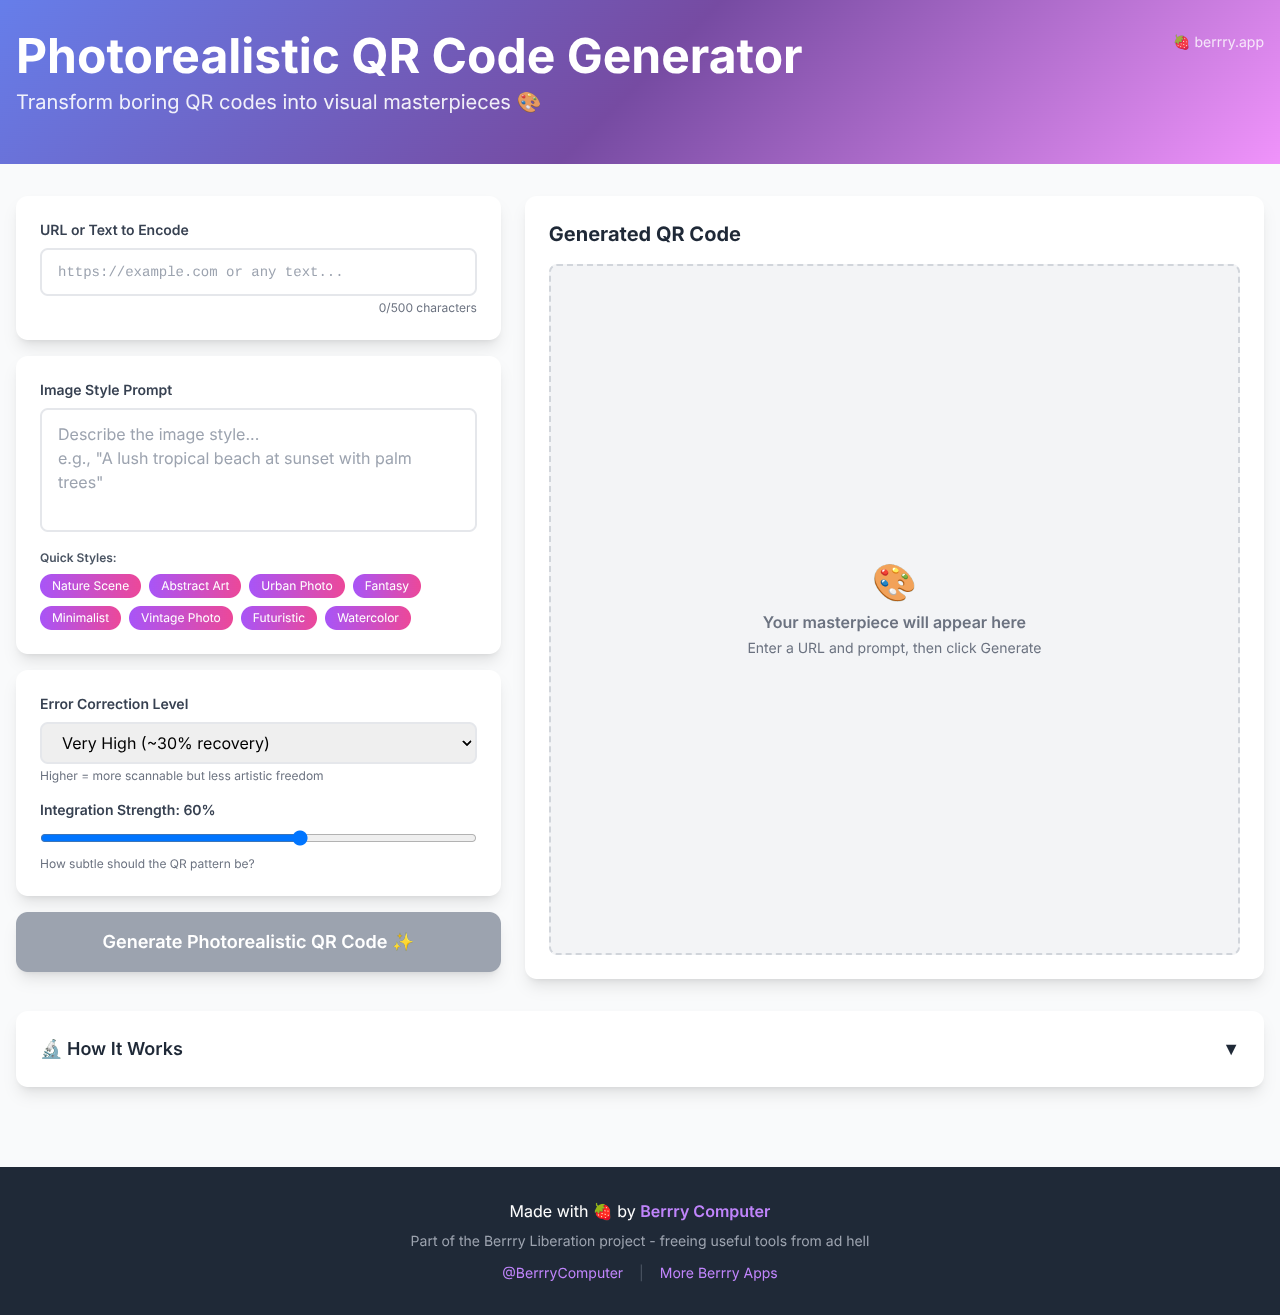The image size is (1280, 1315).
Task: Click Generate Photorealistic QR Code
Action: [258, 942]
